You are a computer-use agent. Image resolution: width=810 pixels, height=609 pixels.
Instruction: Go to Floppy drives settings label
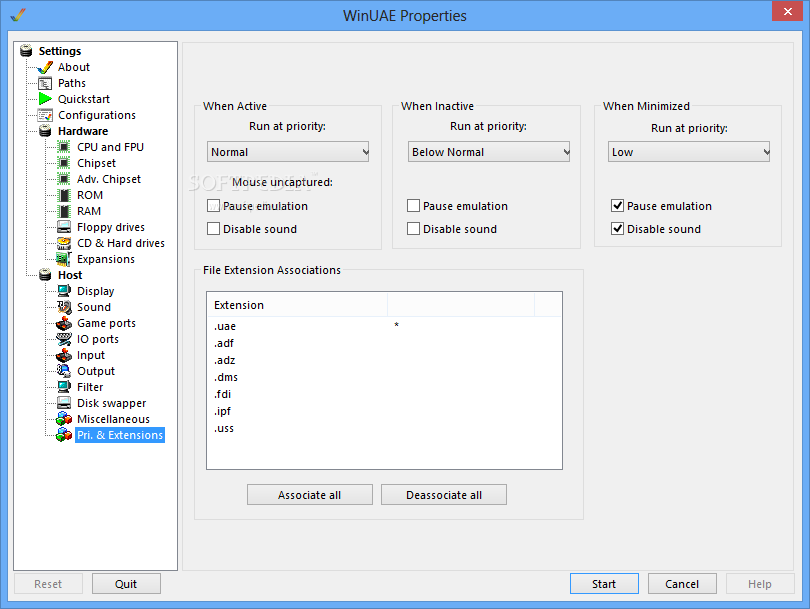(111, 227)
